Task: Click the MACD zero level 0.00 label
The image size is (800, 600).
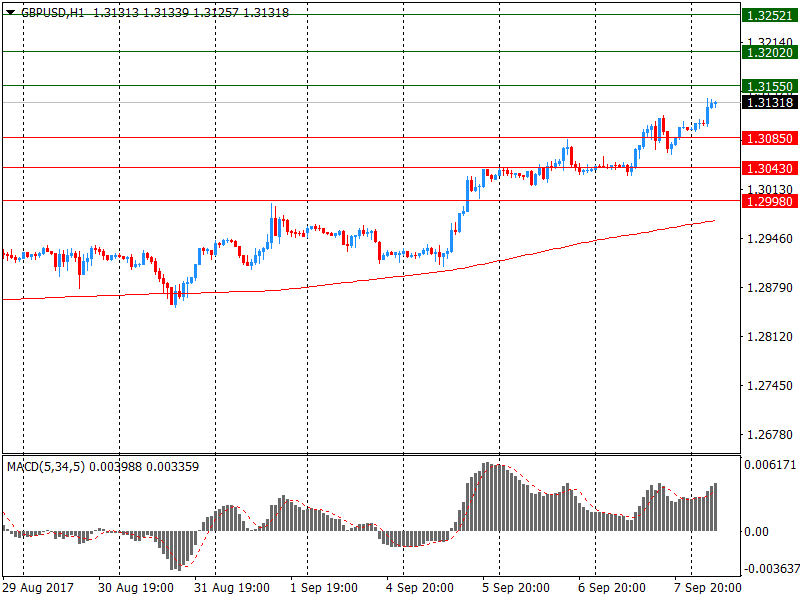Action: tap(756, 532)
